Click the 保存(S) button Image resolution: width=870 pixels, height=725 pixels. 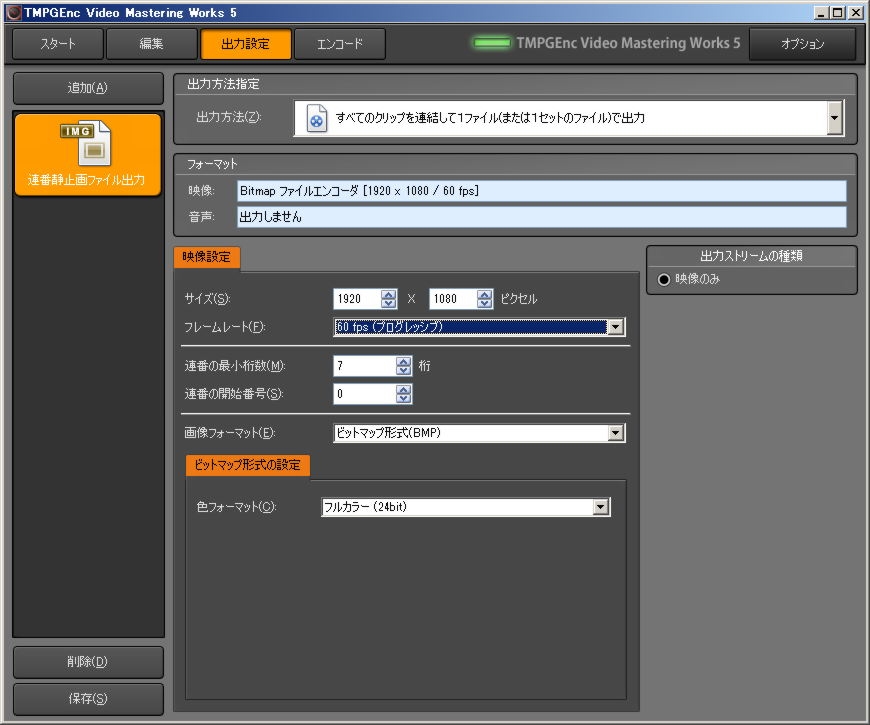pos(88,698)
